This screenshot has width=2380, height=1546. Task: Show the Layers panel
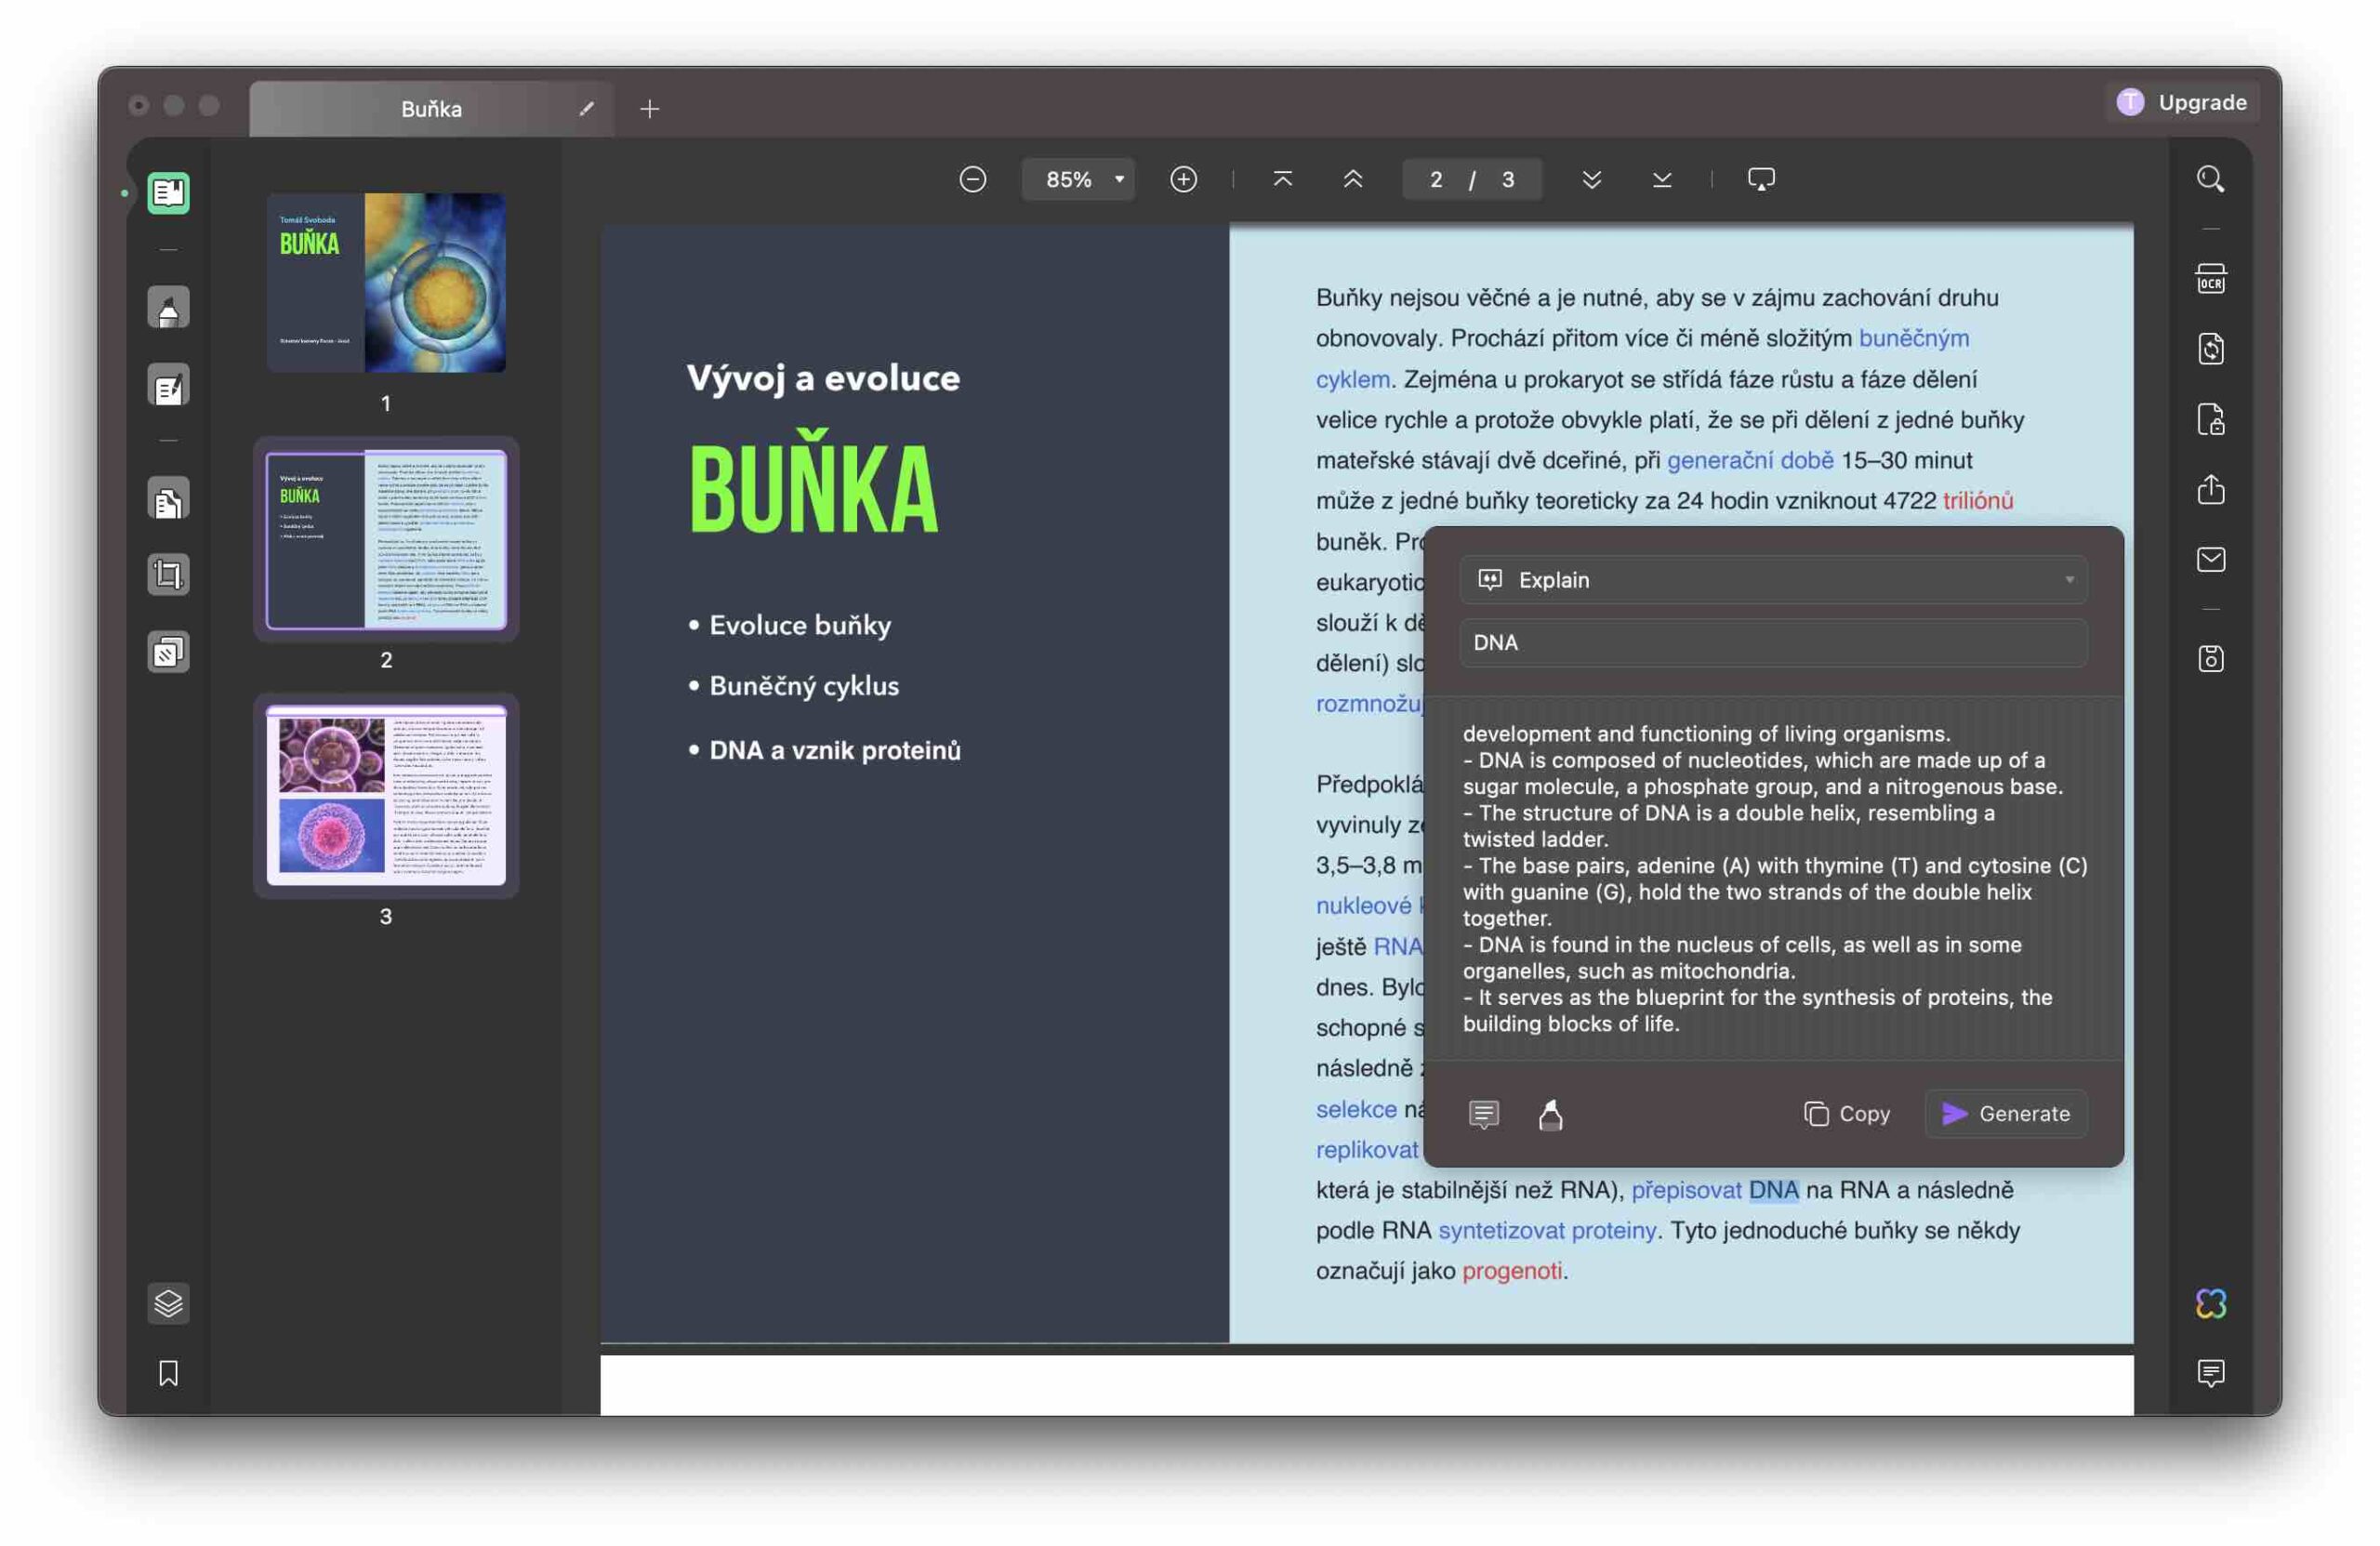[168, 1304]
